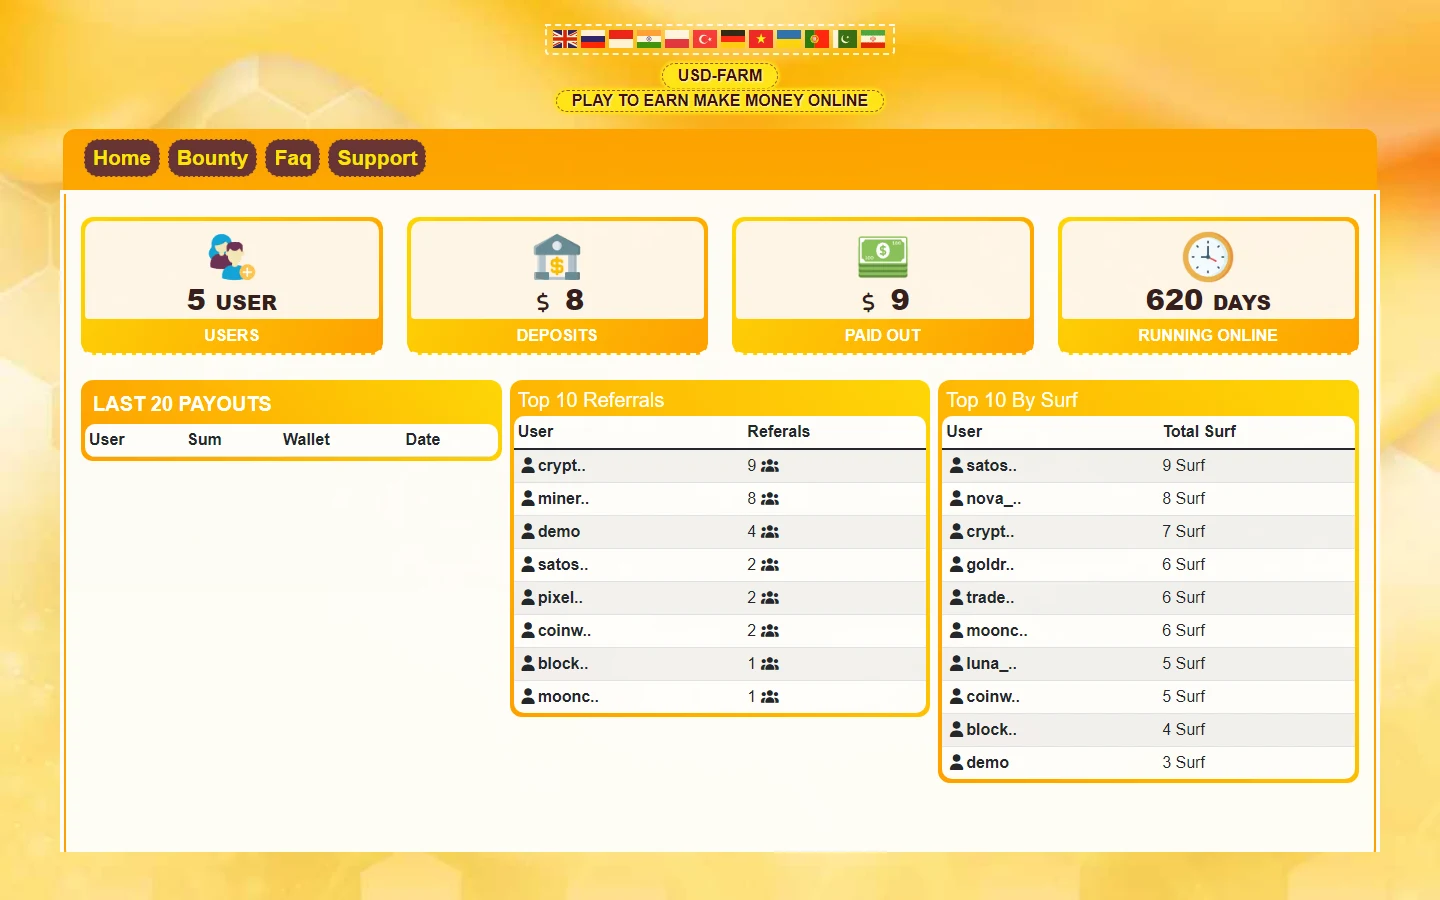Click the DEPOSITS card label
The height and width of the screenshot is (900, 1440).
[x=557, y=335]
